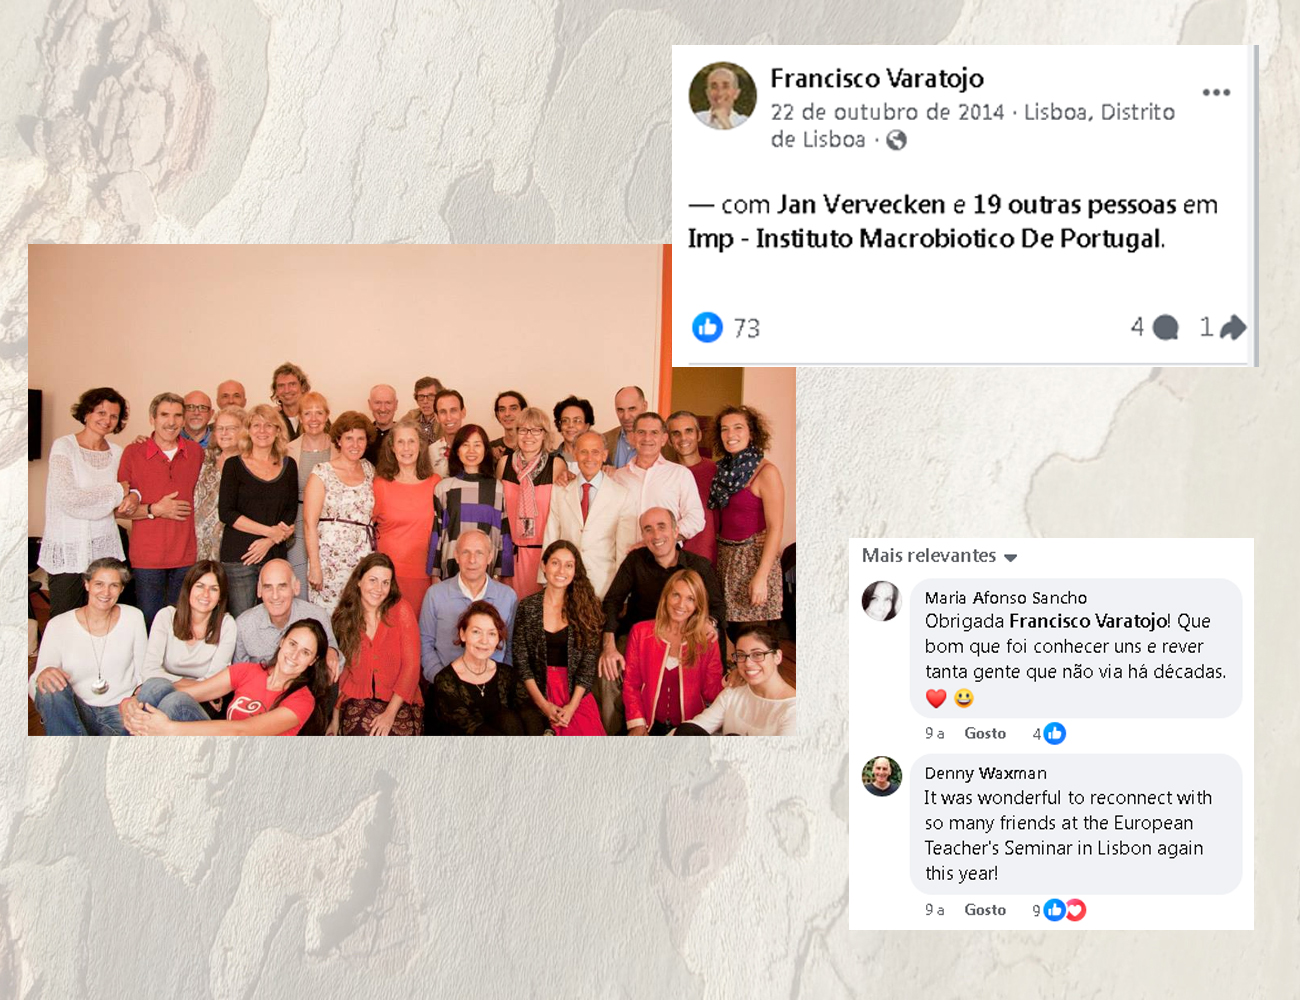1300x1000 pixels.
Task: Click the blue like reaction icon with 73
Action: click(x=707, y=327)
